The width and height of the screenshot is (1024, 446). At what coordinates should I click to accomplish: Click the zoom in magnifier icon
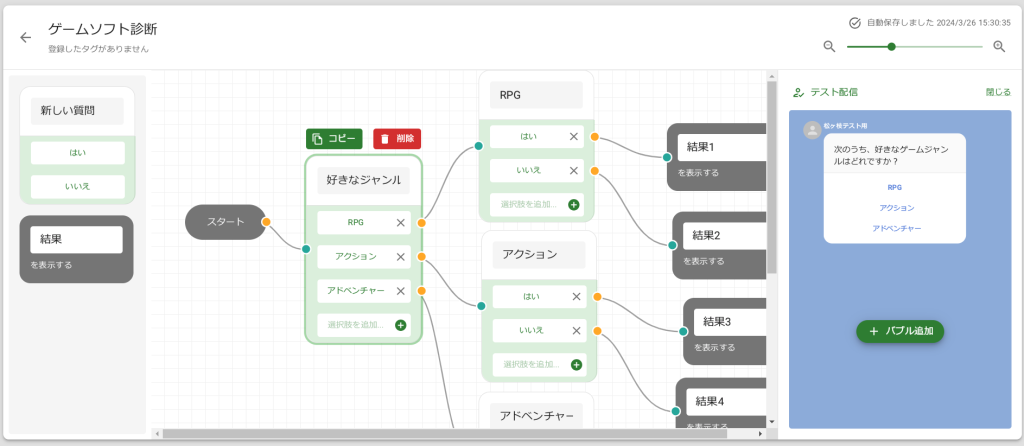tap(999, 46)
